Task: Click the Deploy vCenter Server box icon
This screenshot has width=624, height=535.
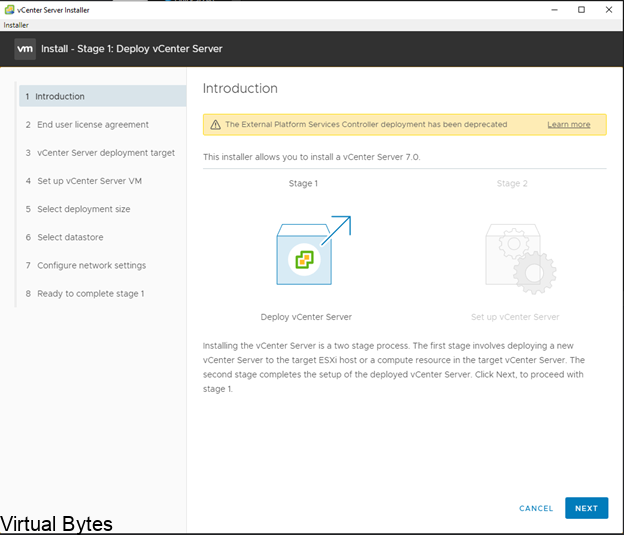Action: [314, 250]
